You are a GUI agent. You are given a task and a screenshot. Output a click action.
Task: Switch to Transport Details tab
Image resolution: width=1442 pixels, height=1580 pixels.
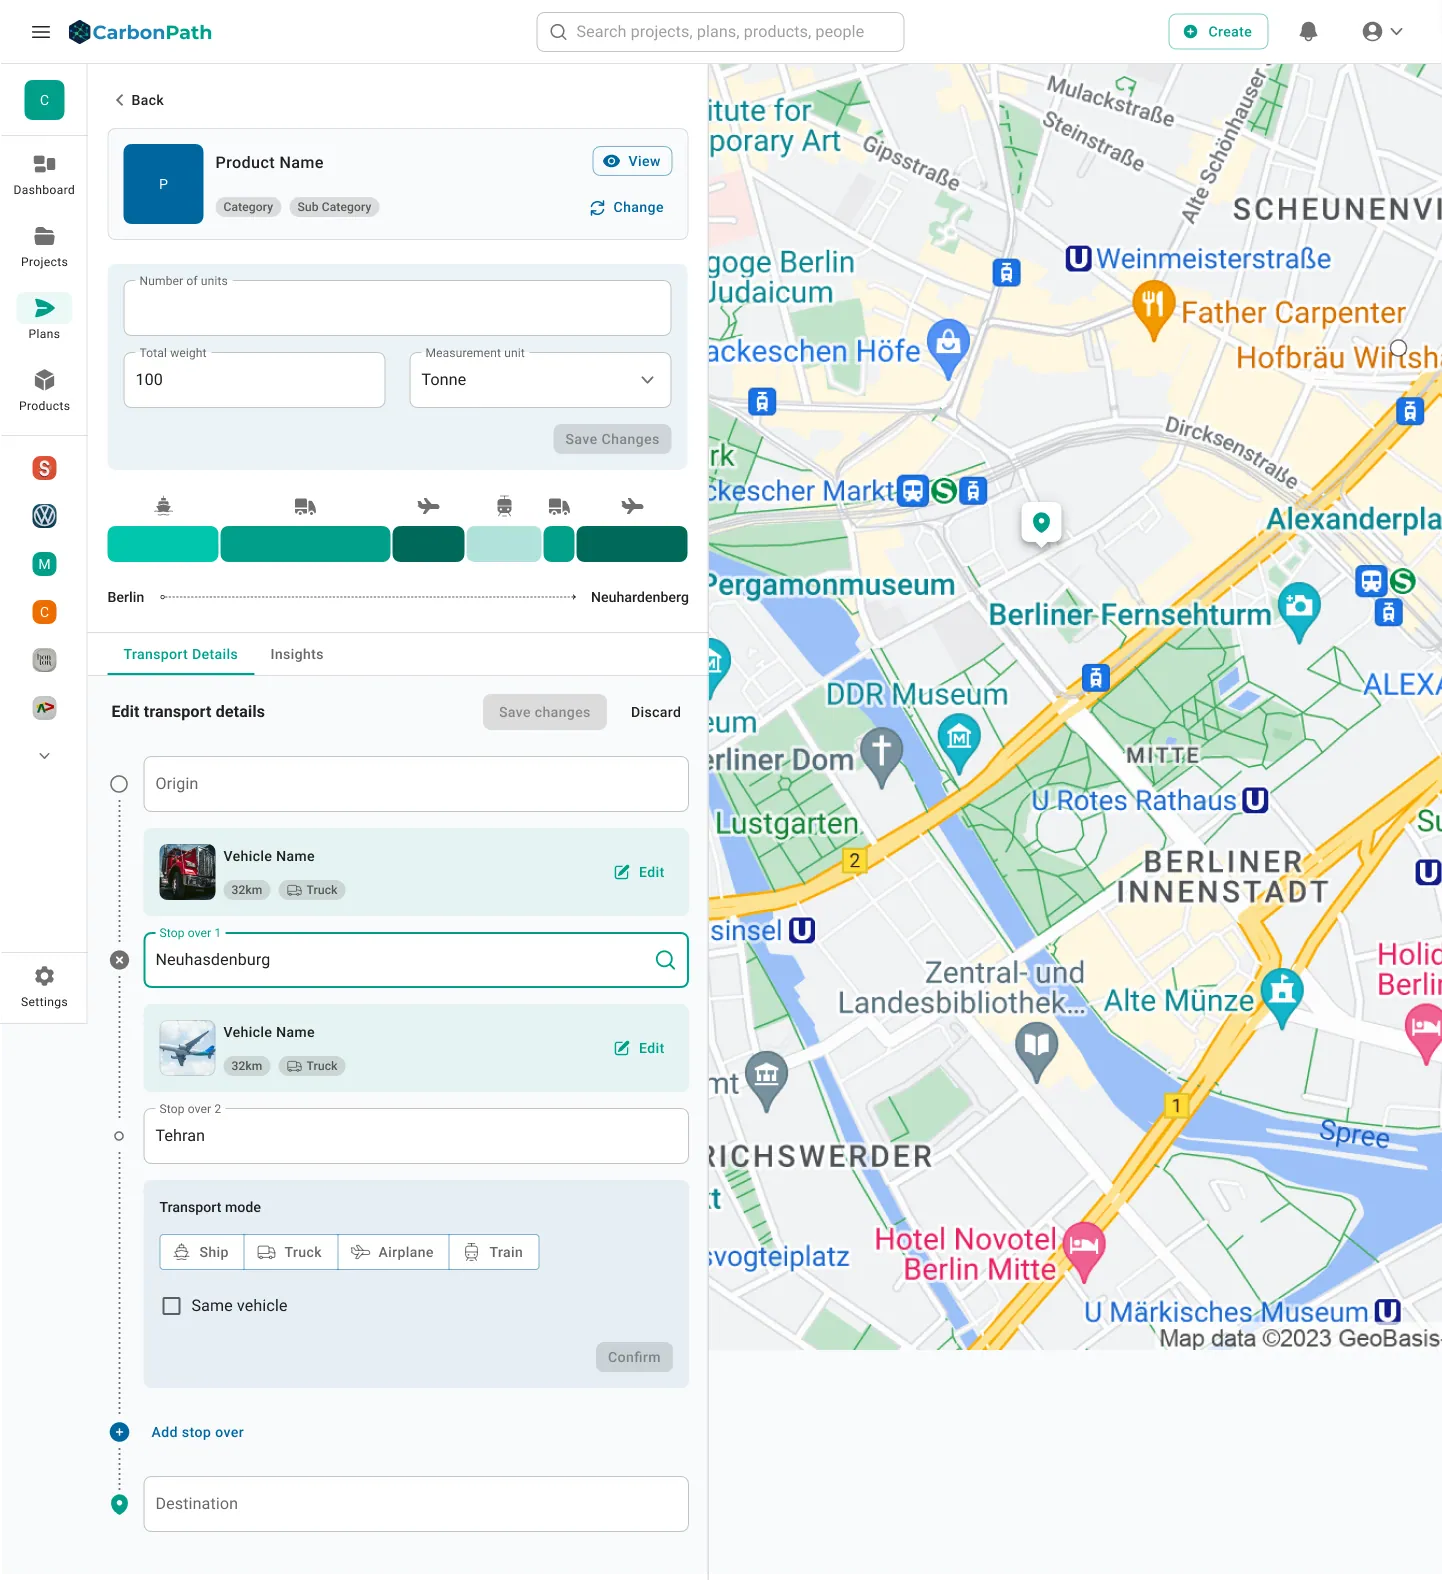[181, 654]
